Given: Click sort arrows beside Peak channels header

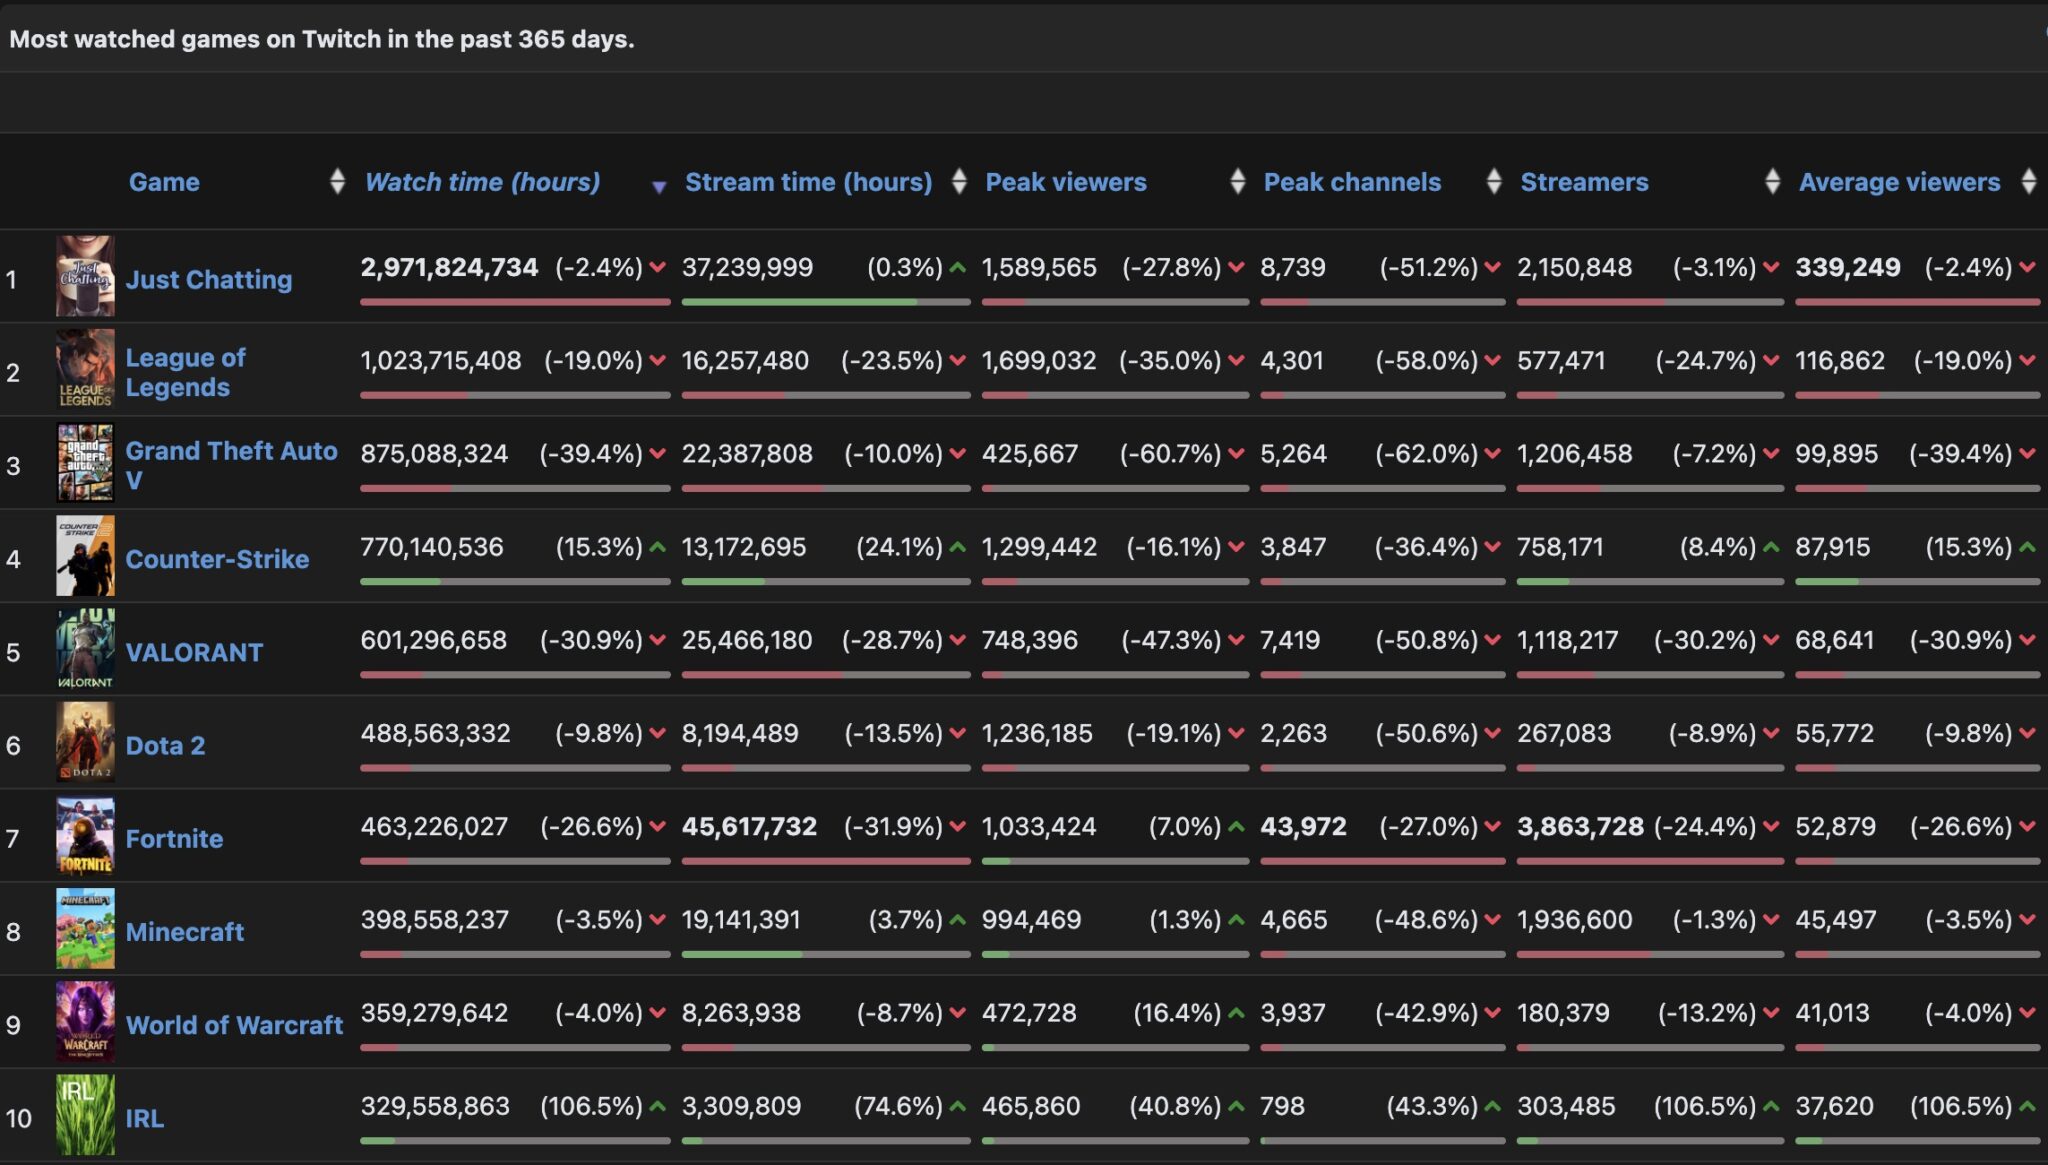Looking at the screenshot, I should click(x=1494, y=181).
